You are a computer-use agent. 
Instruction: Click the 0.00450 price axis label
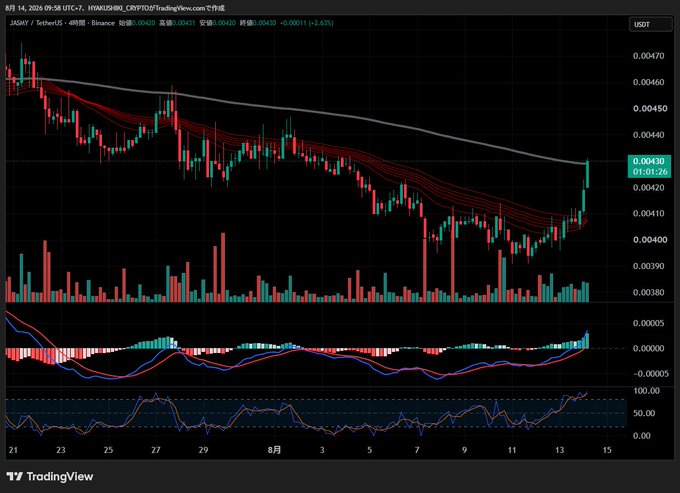click(650, 108)
